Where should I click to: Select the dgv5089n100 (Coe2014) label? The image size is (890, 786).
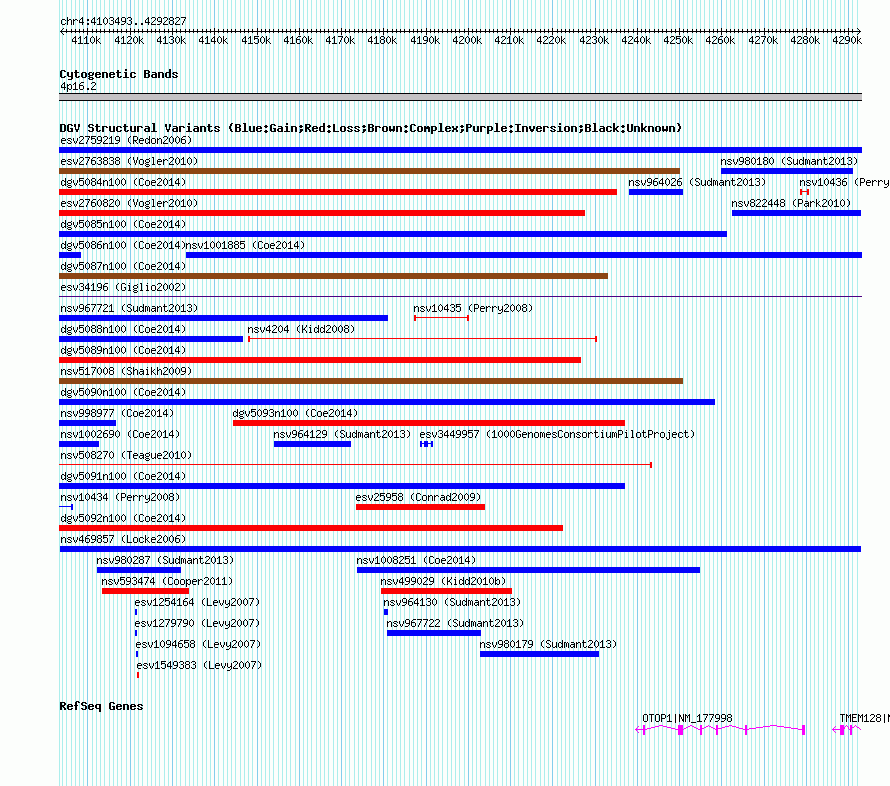pos(123,350)
